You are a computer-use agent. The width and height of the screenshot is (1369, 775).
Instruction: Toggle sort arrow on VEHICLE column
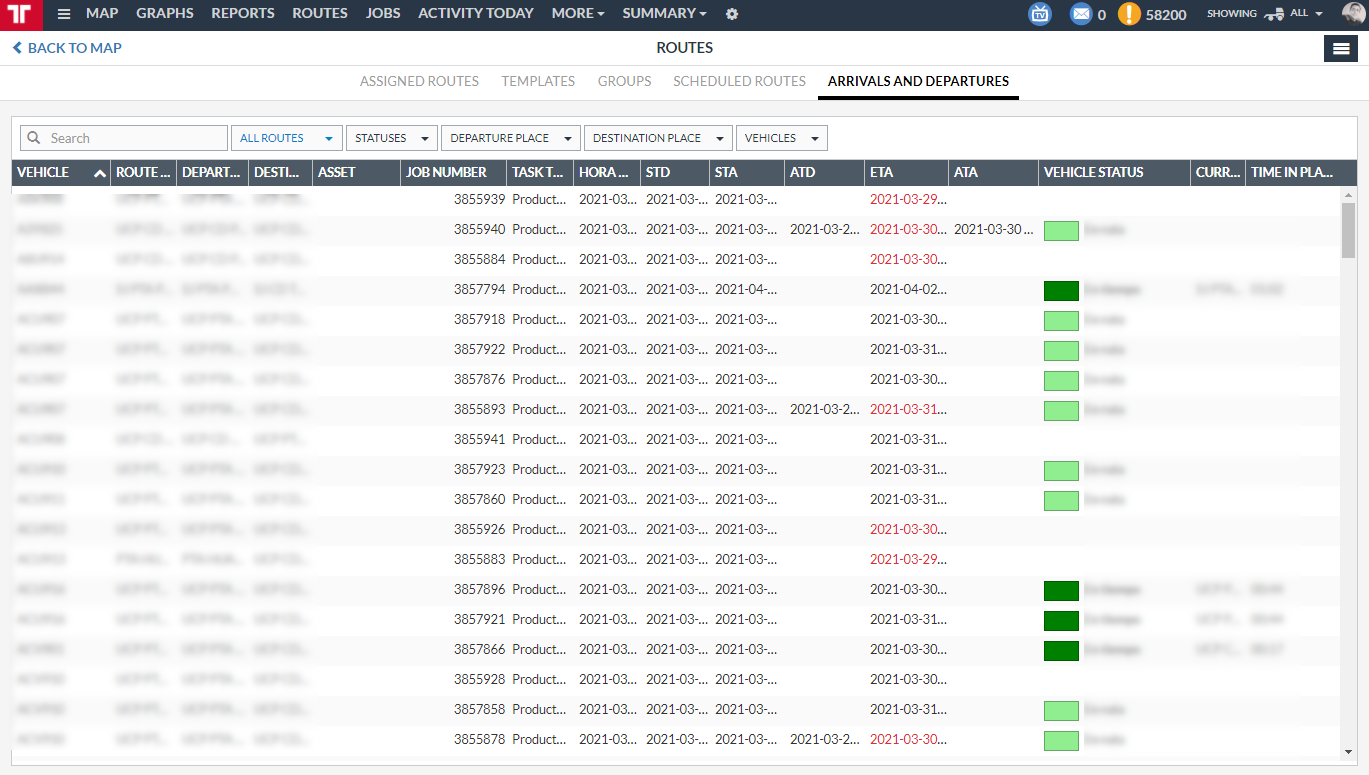99,173
